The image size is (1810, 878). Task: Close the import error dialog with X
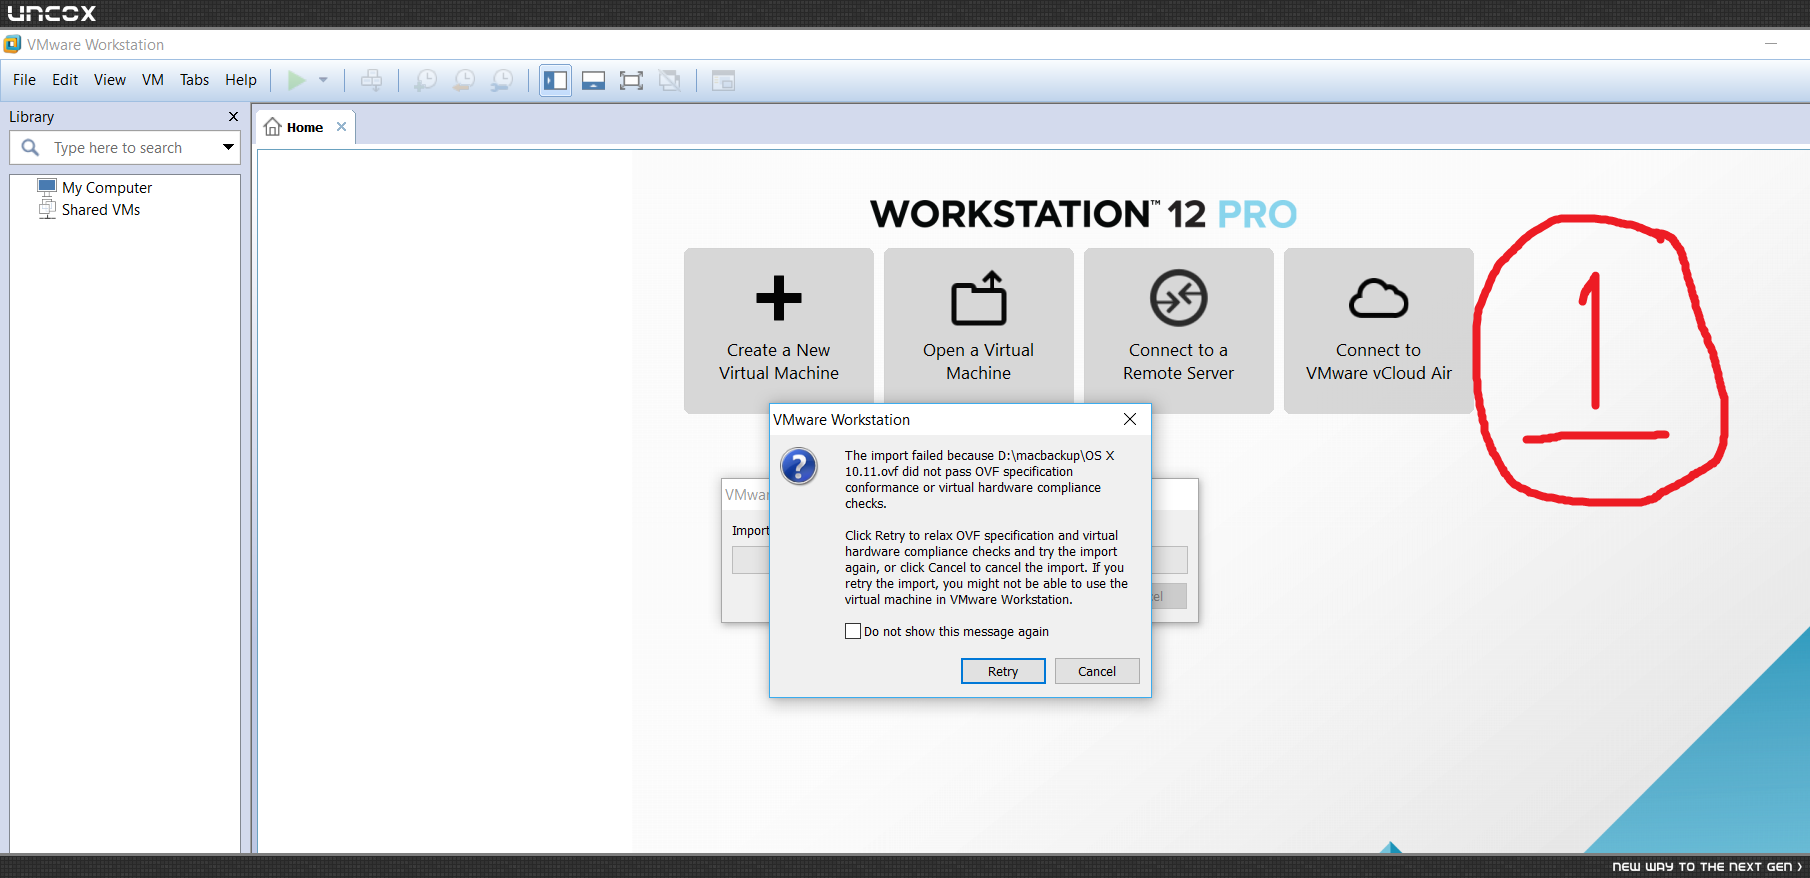(1130, 420)
